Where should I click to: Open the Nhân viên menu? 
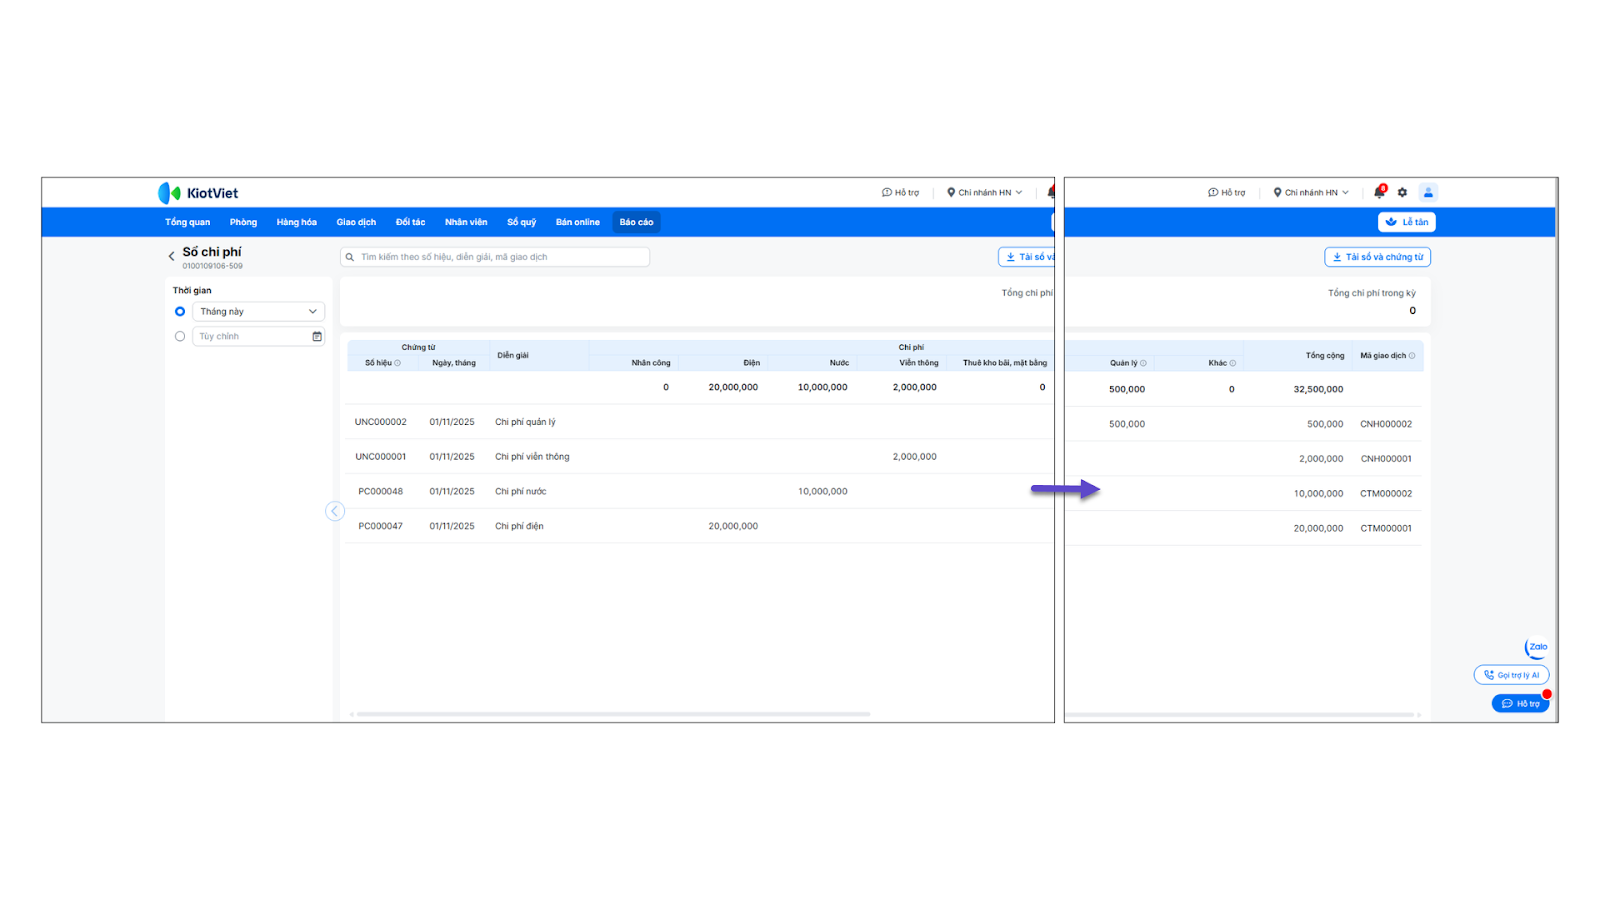click(466, 222)
